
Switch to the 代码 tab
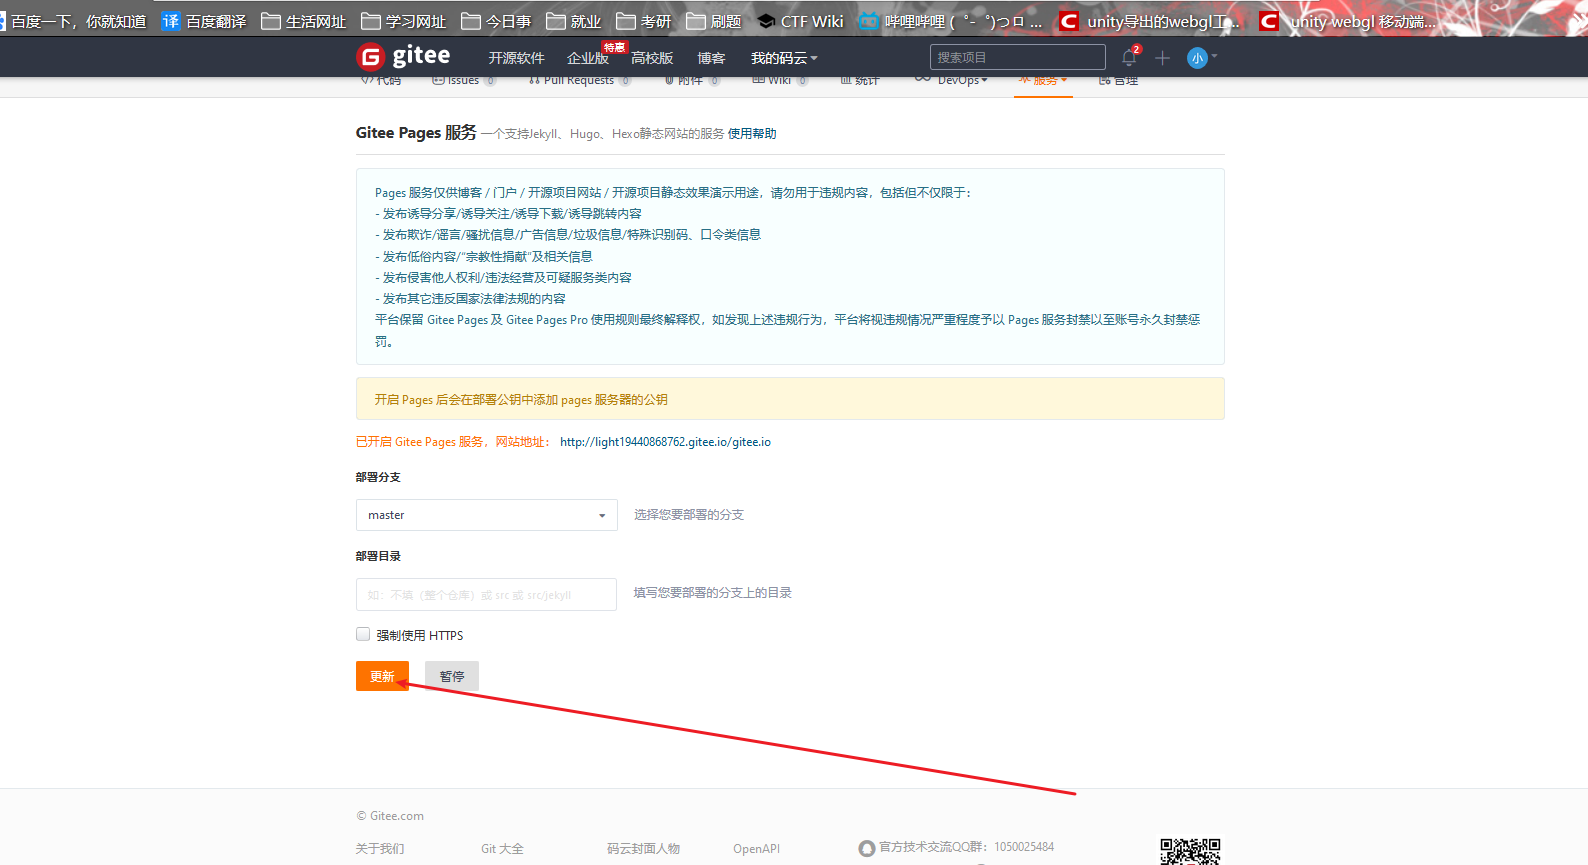click(381, 80)
